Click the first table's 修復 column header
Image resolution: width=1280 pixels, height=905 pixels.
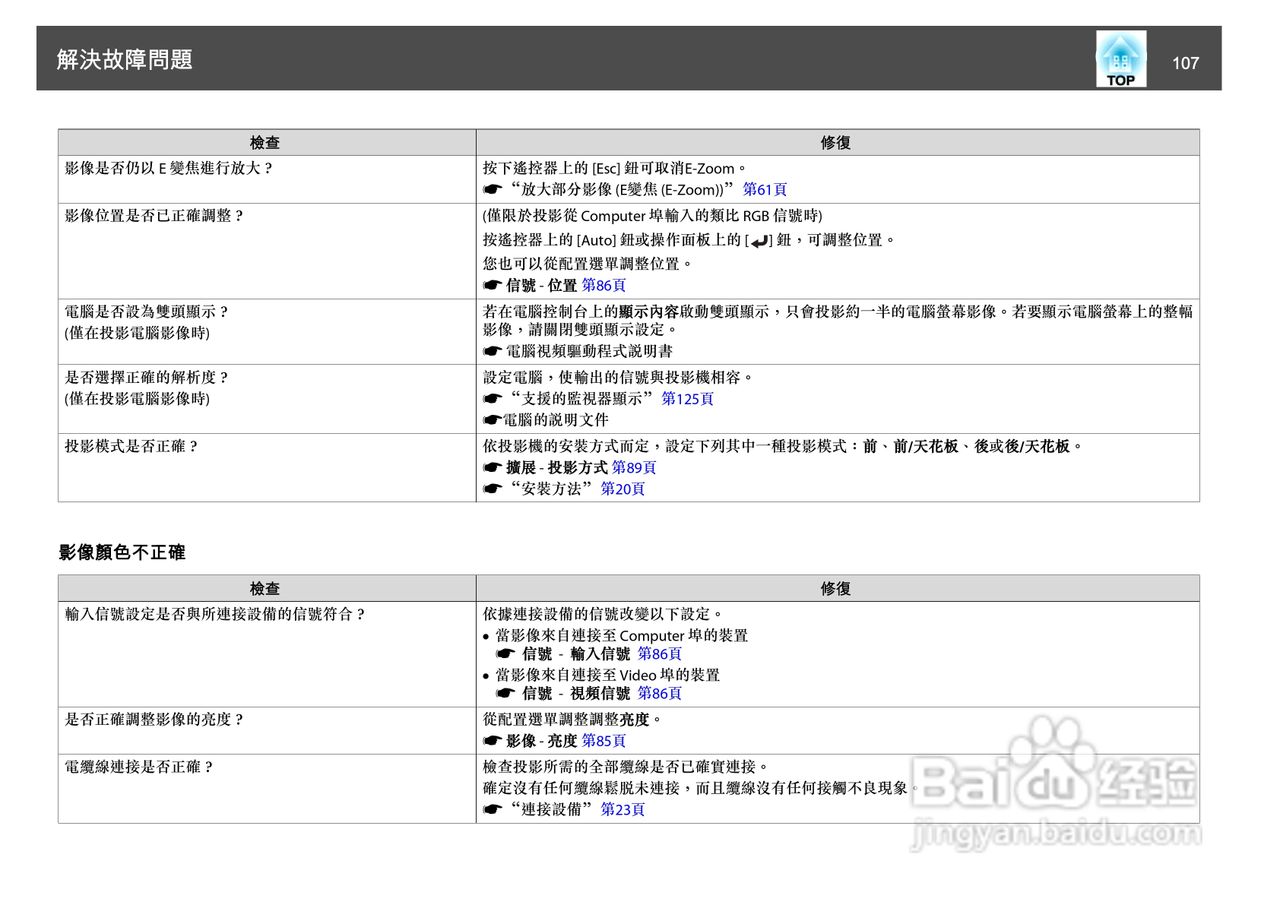pos(837,143)
